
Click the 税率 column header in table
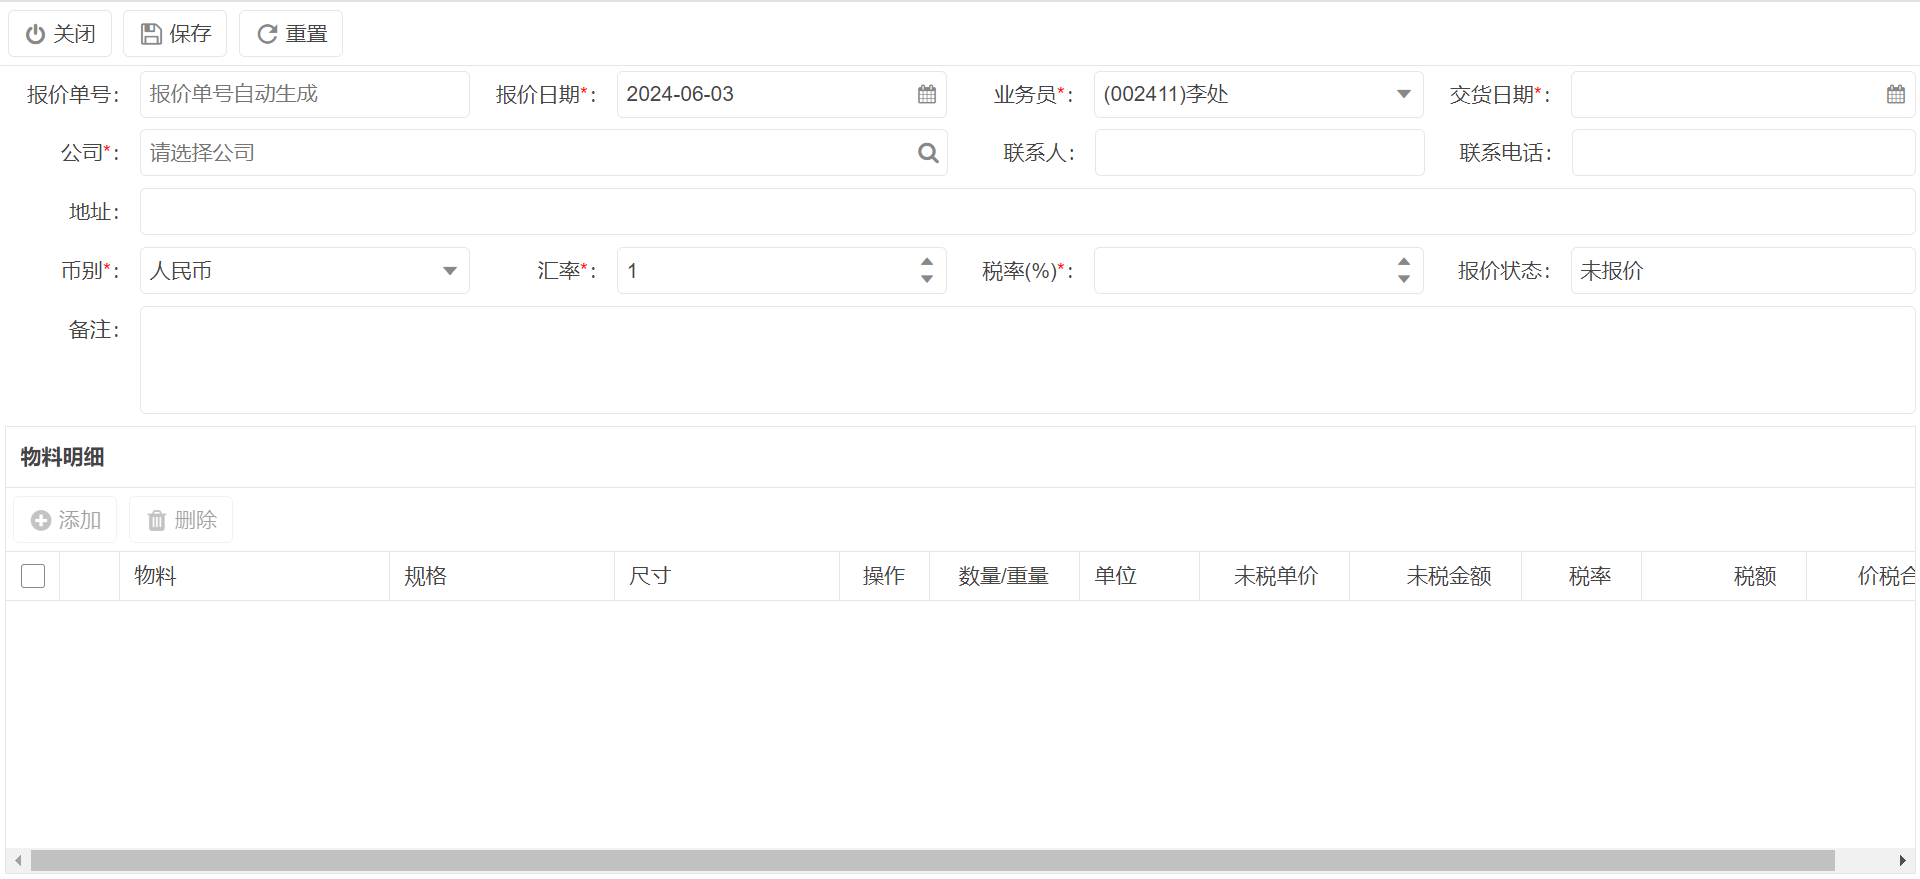(x=1581, y=576)
